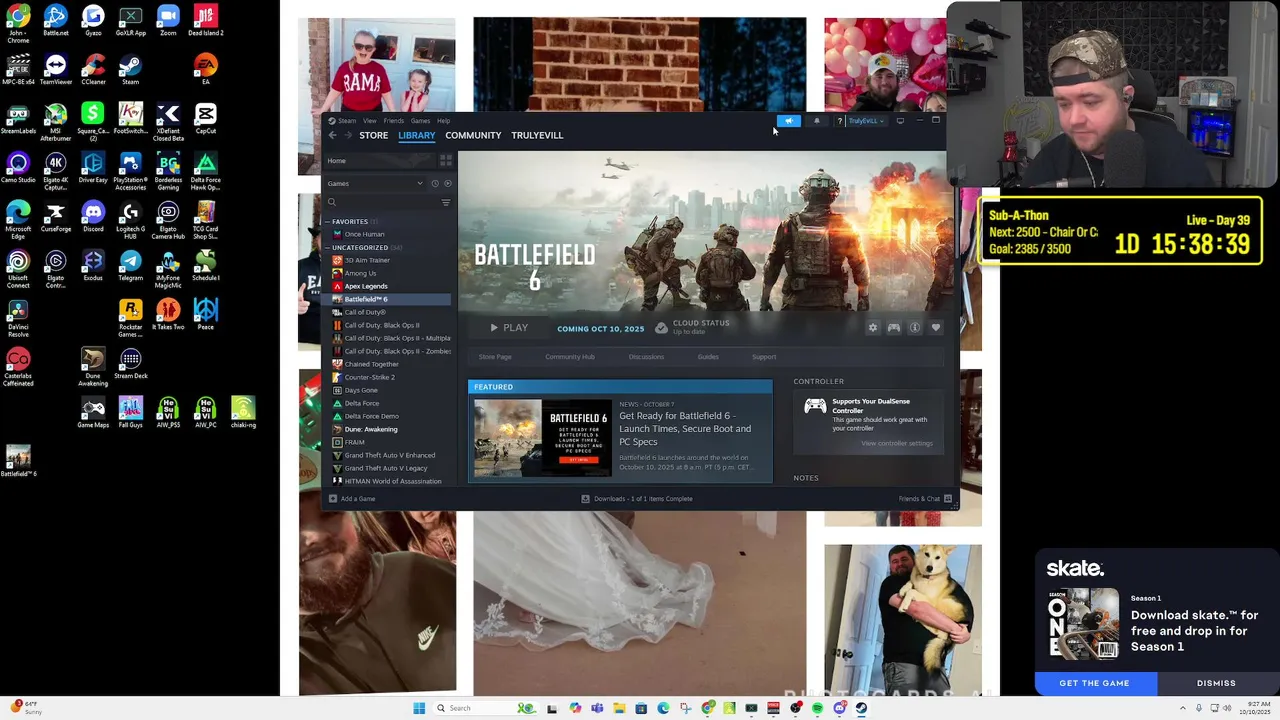Click the library Home button
1280x720 pixels.
(x=381, y=161)
